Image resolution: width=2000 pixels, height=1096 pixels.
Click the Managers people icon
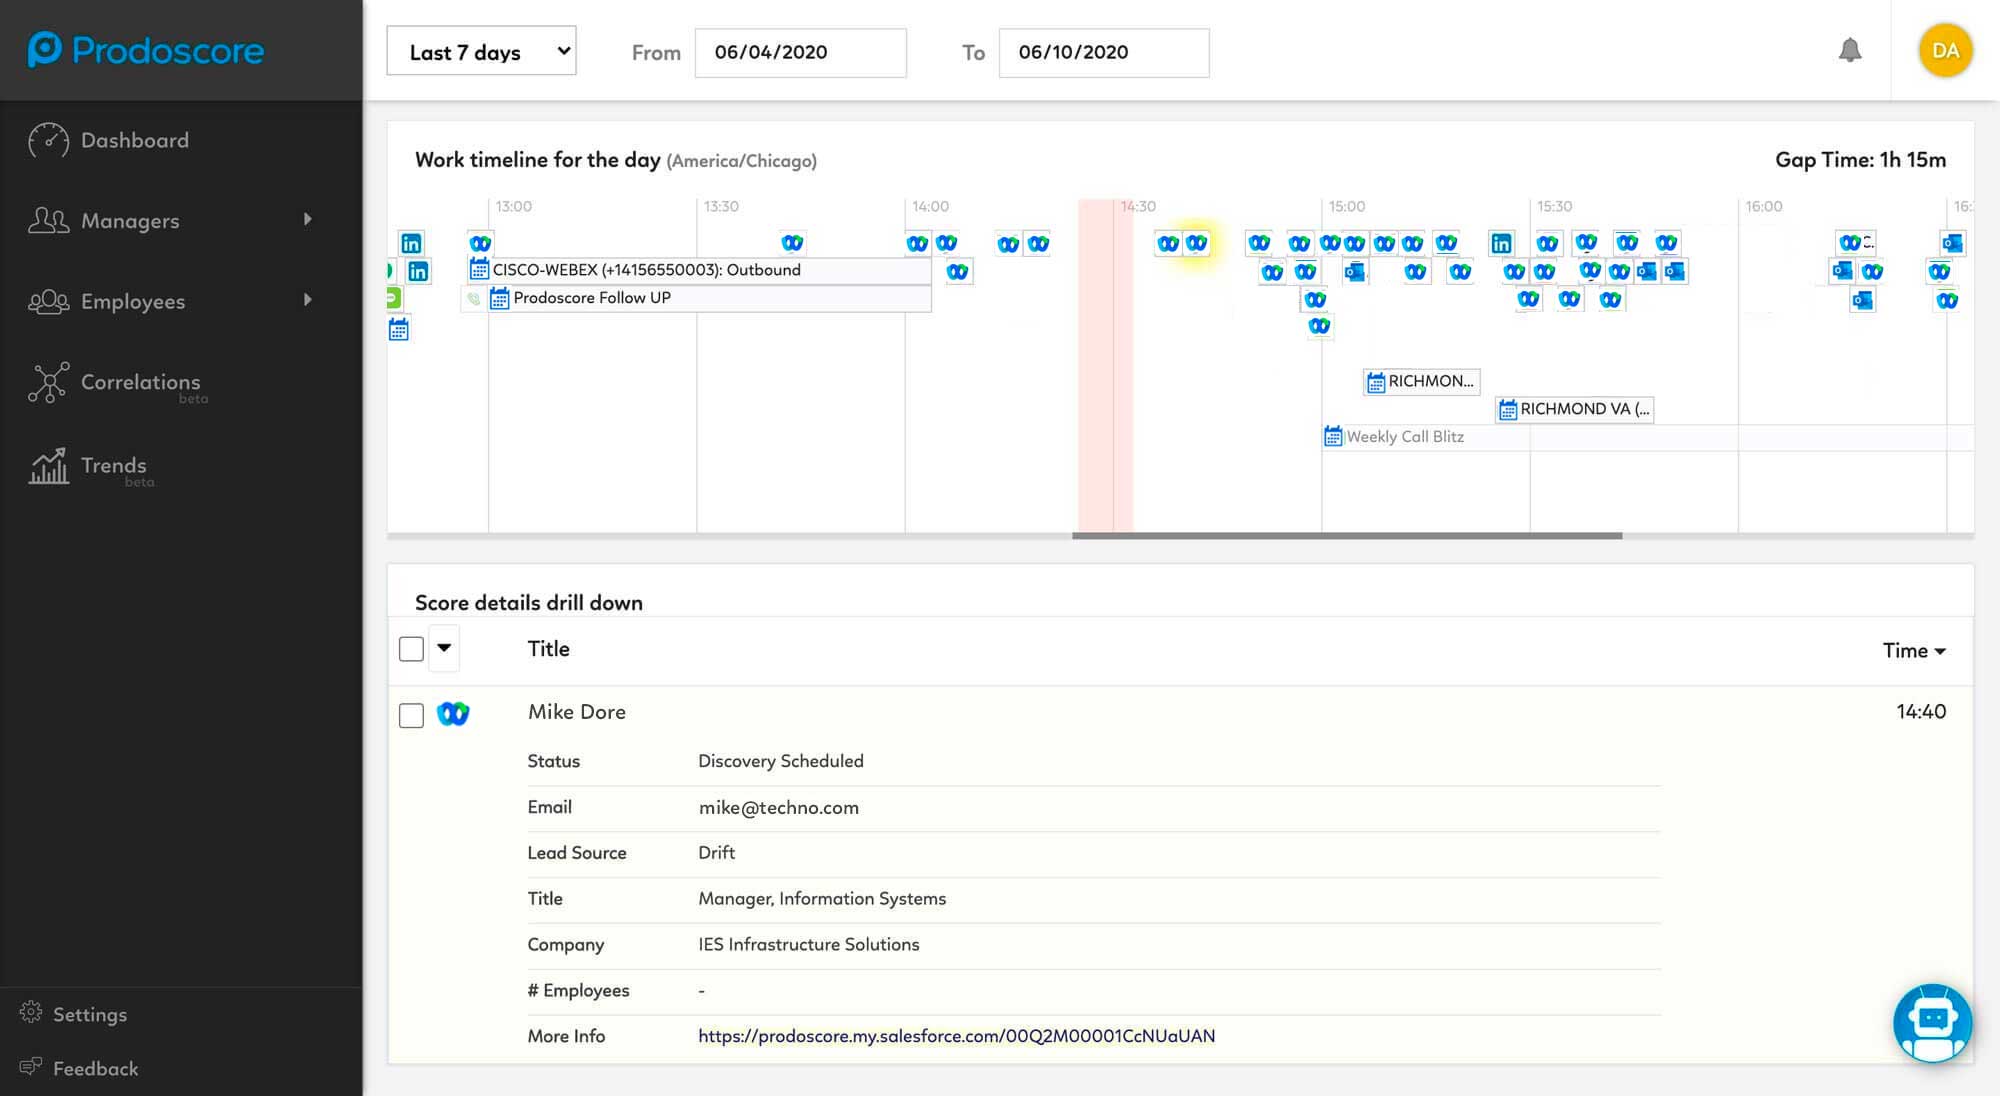(x=48, y=220)
